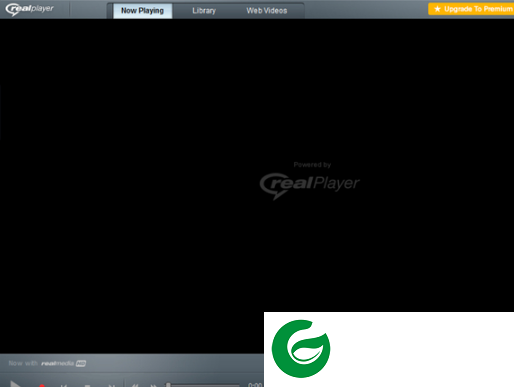Click the seek bar track
514x387 pixels.
click(x=203, y=386)
